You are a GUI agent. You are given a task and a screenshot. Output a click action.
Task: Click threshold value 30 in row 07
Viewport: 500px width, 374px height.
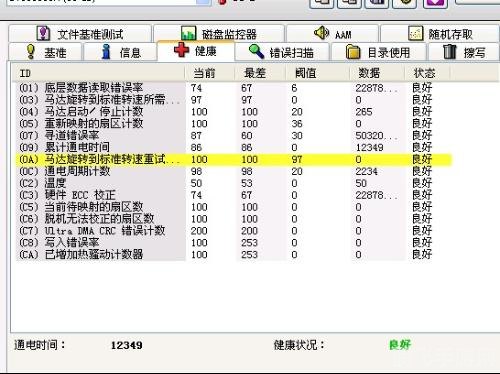pyautogui.click(x=297, y=136)
